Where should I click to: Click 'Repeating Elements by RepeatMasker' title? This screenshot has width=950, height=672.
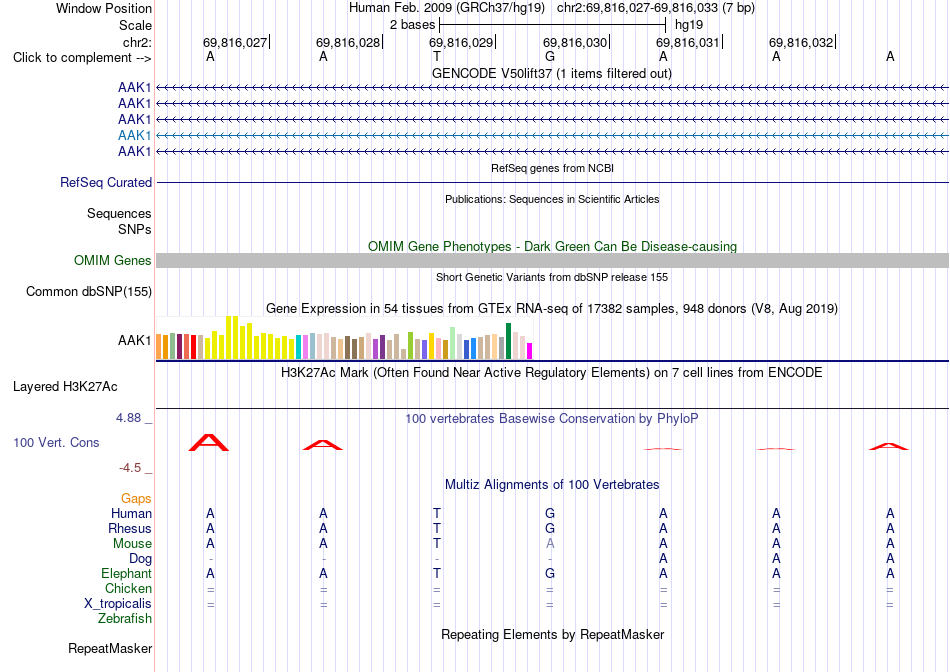point(553,634)
